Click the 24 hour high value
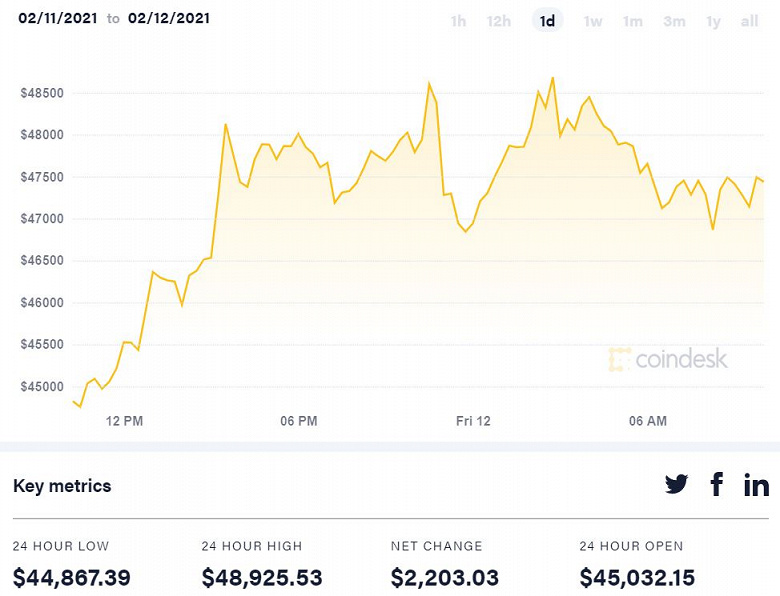The height and width of the screenshot is (596, 780). point(260,577)
